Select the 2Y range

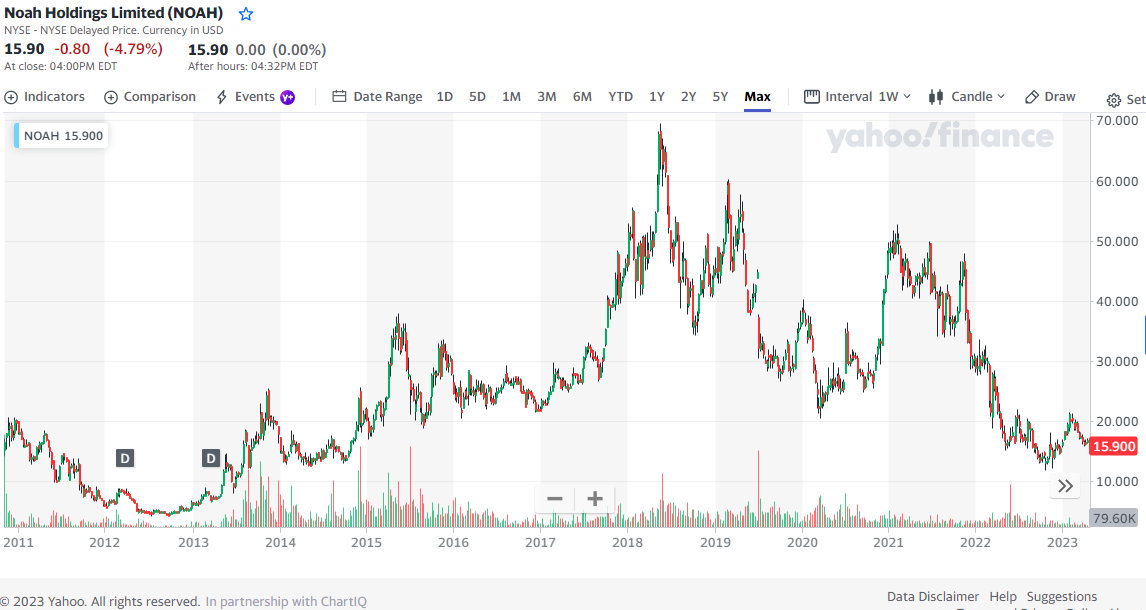point(688,96)
